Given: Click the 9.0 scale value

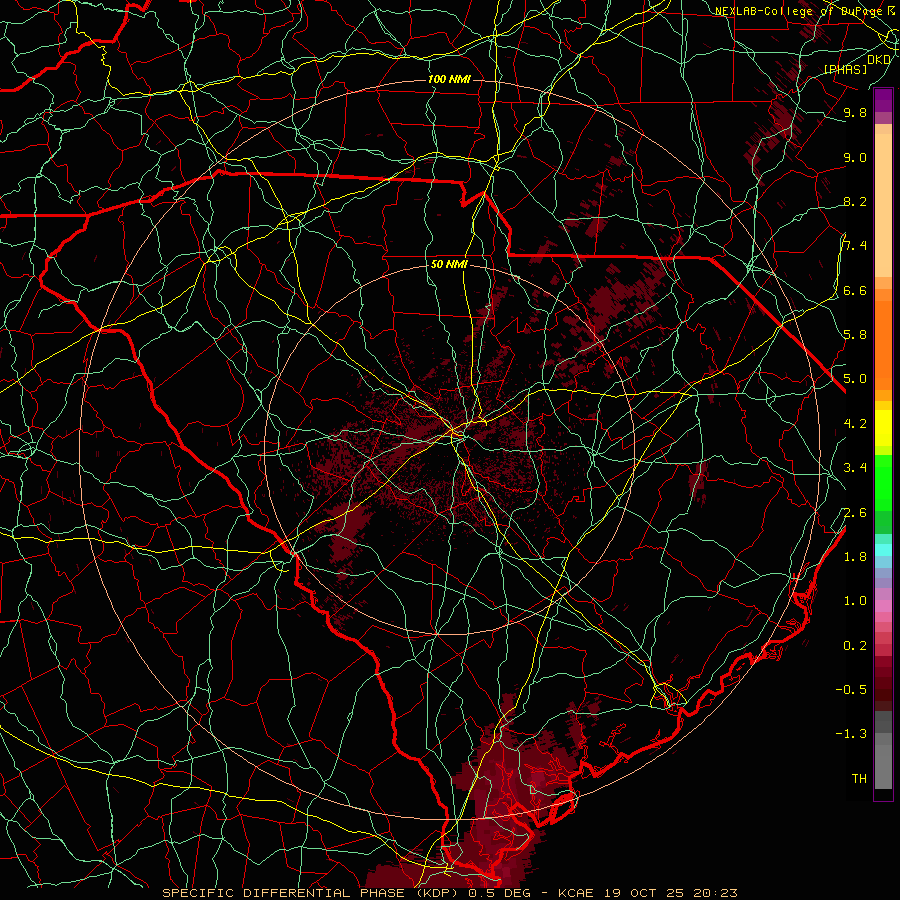Looking at the screenshot, I should click(x=855, y=158).
